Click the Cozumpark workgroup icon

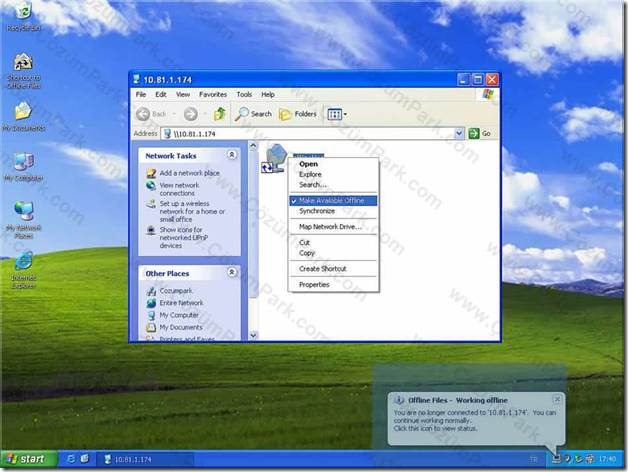tap(151, 291)
